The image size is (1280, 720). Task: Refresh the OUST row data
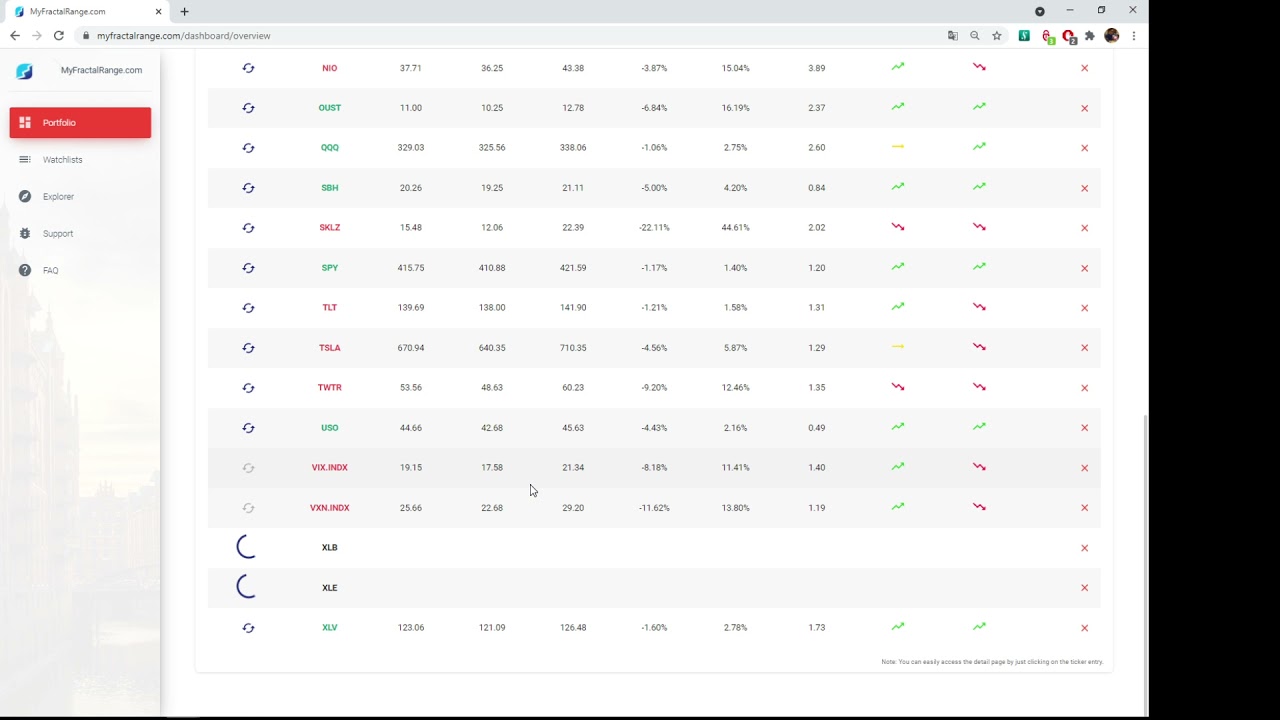248,108
